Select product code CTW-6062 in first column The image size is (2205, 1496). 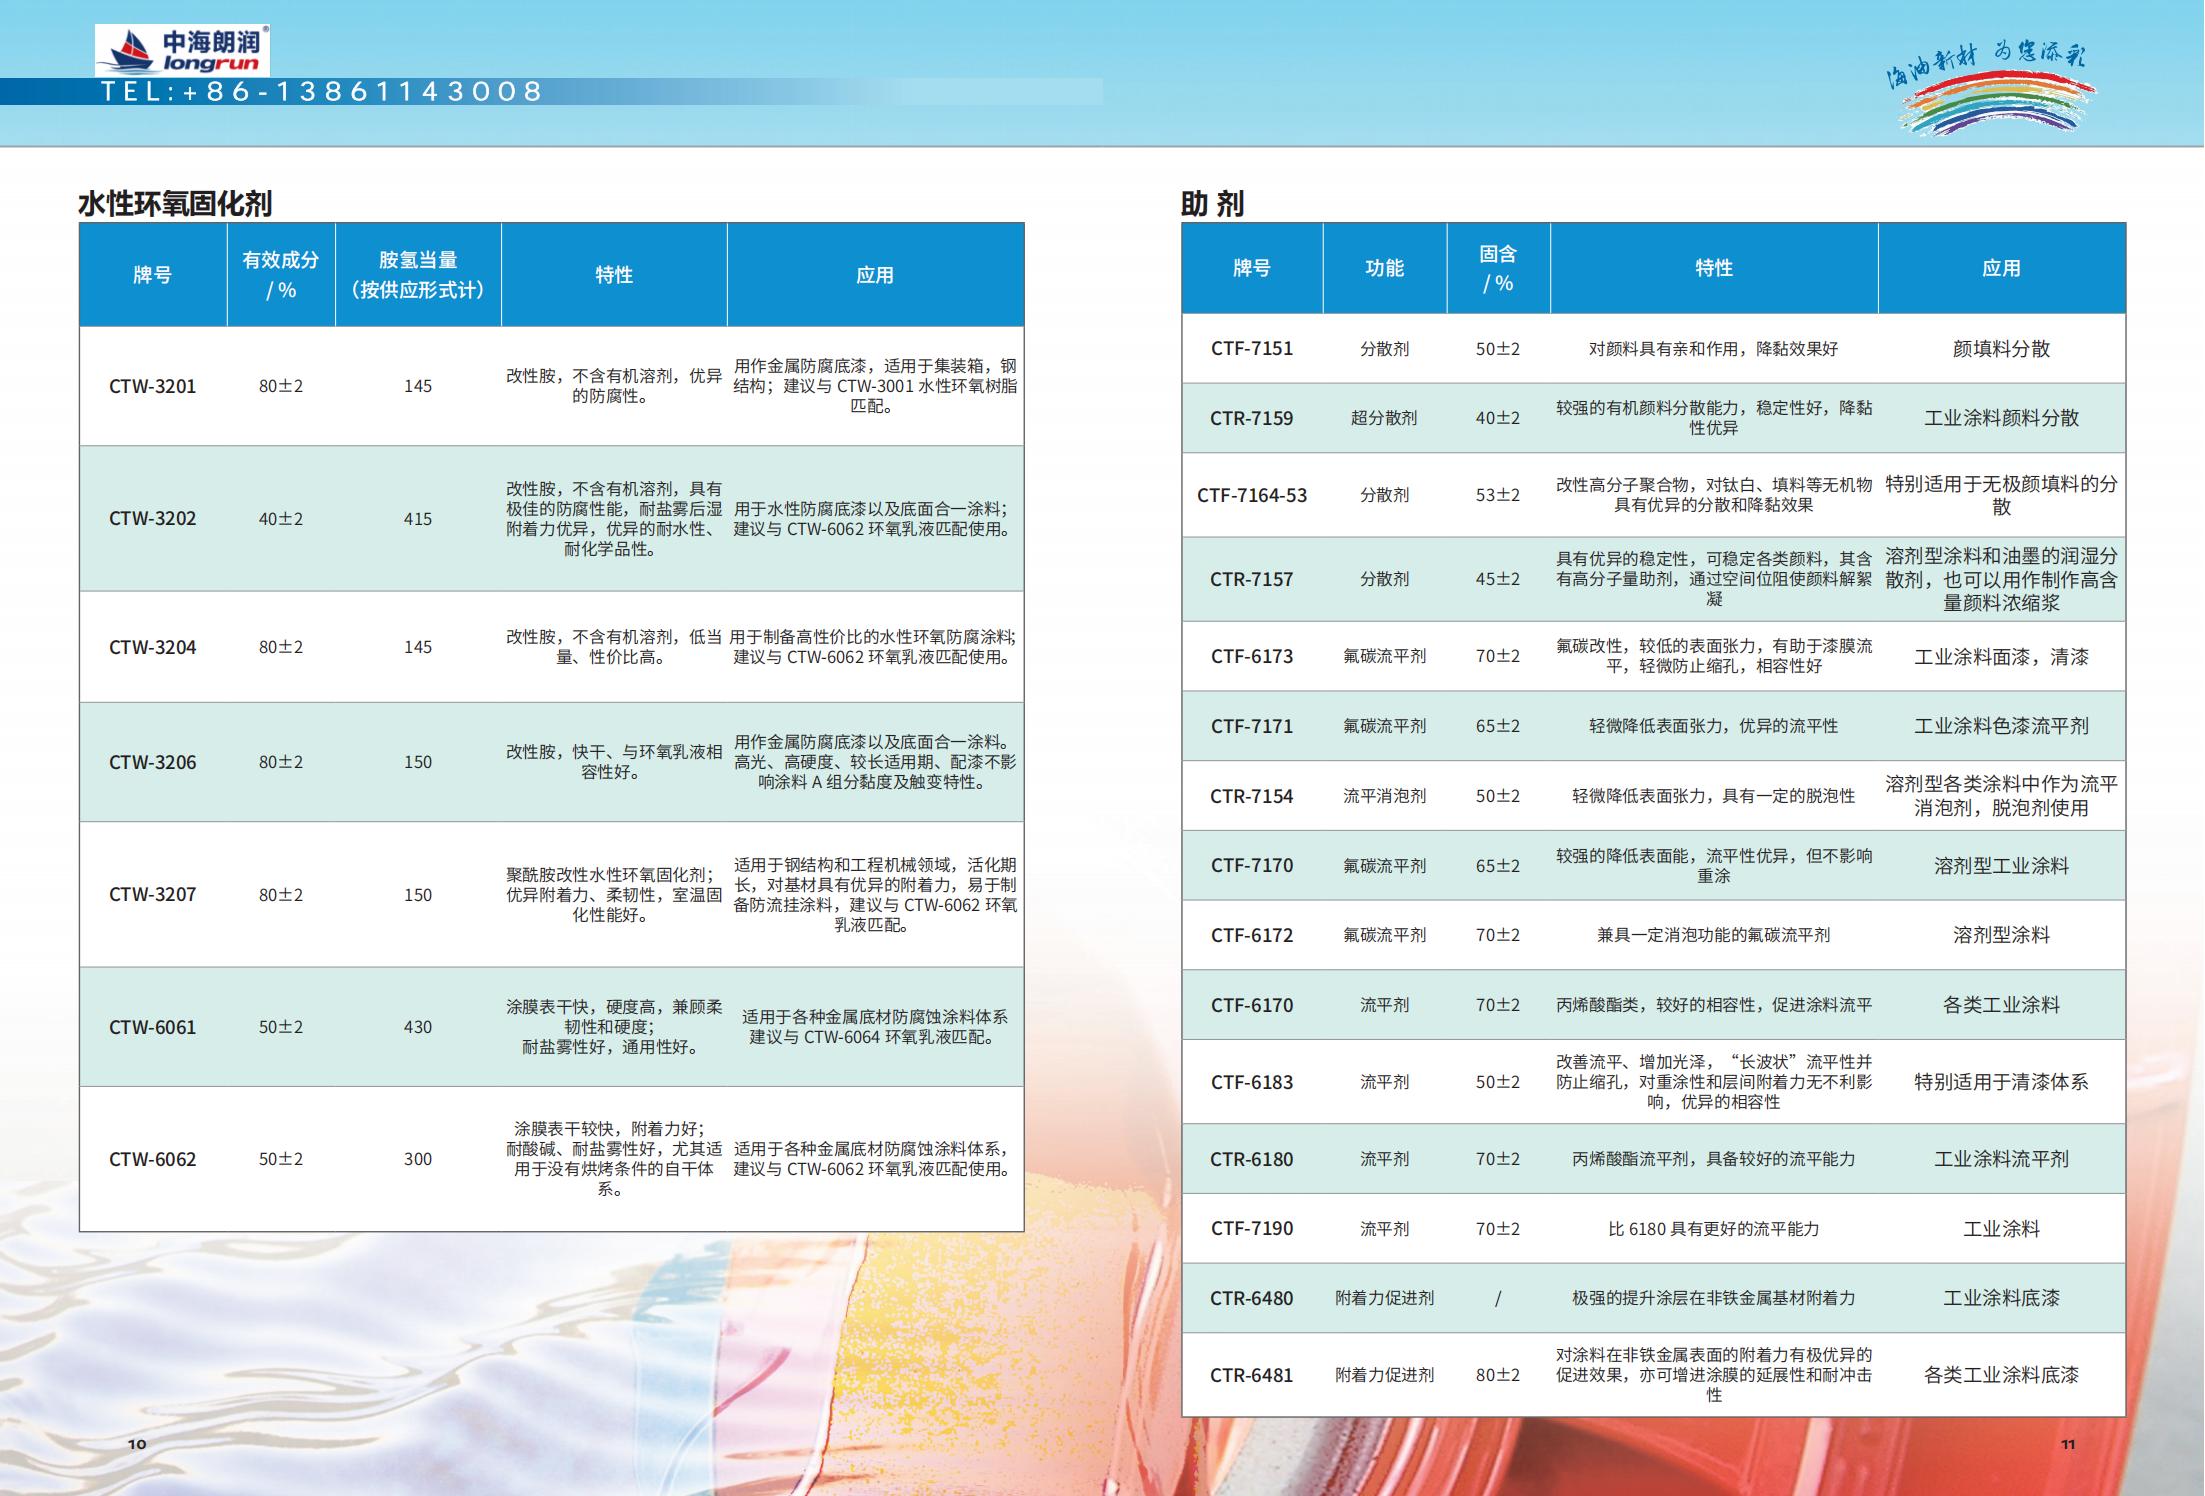pos(153,1159)
